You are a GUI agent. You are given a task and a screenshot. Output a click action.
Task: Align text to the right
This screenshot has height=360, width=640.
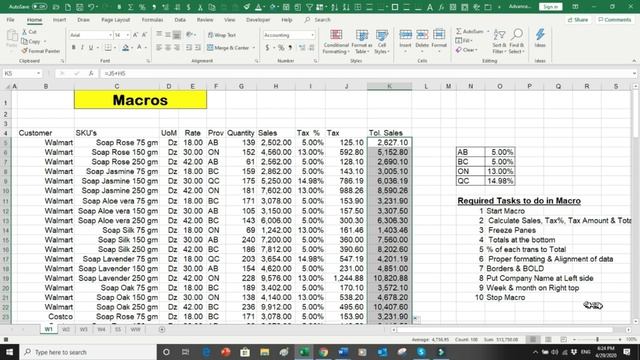pyautogui.click(x=176, y=48)
